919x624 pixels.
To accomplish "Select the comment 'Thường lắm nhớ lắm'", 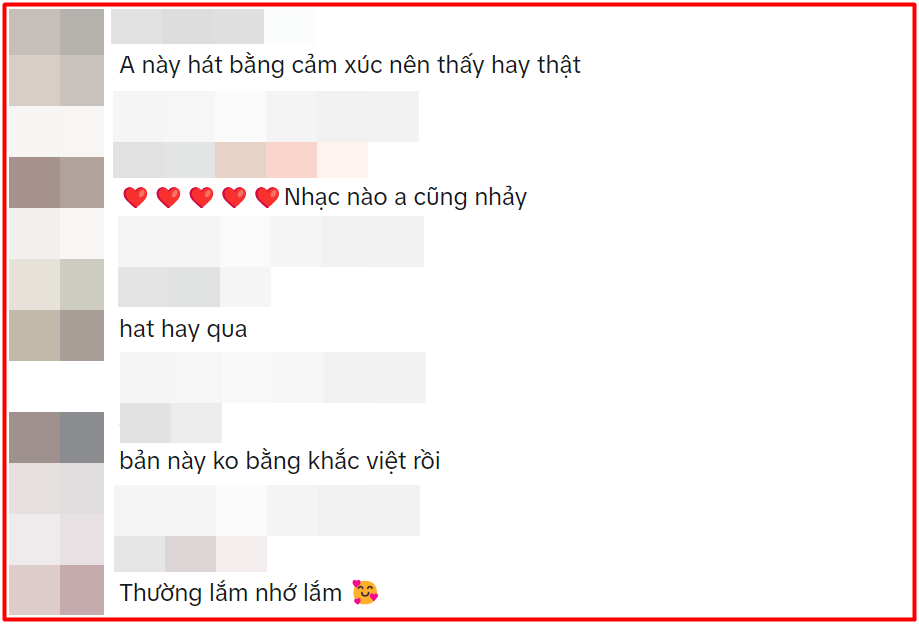I will tap(231, 593).
